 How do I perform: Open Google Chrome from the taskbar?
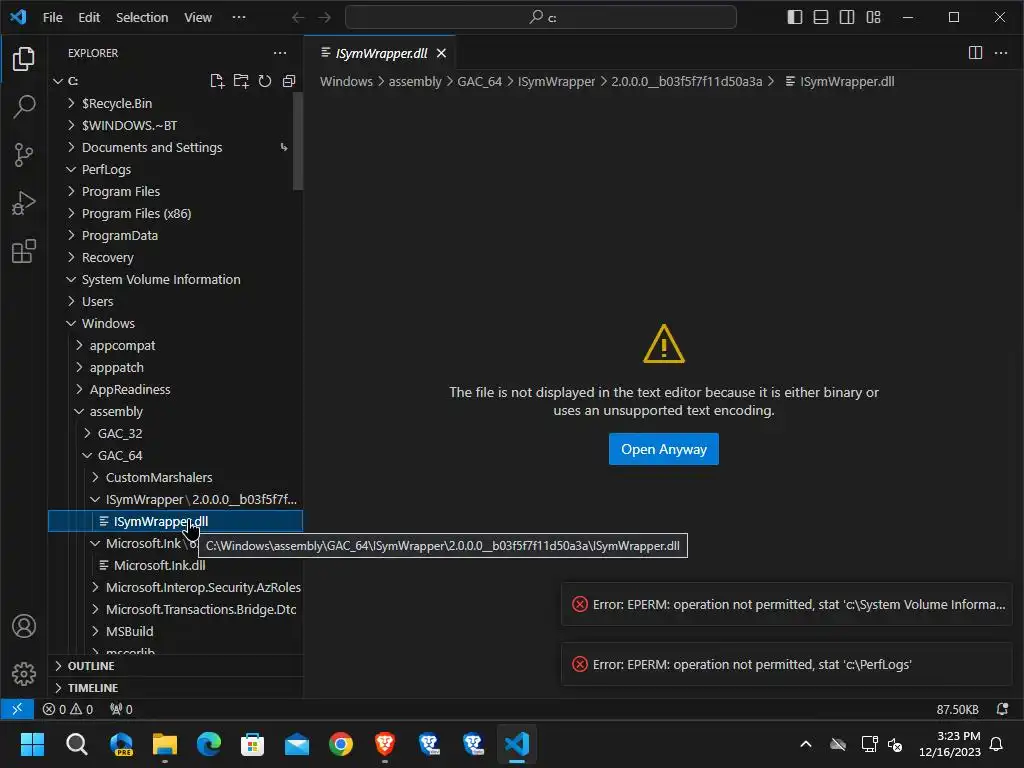[340, 744]
